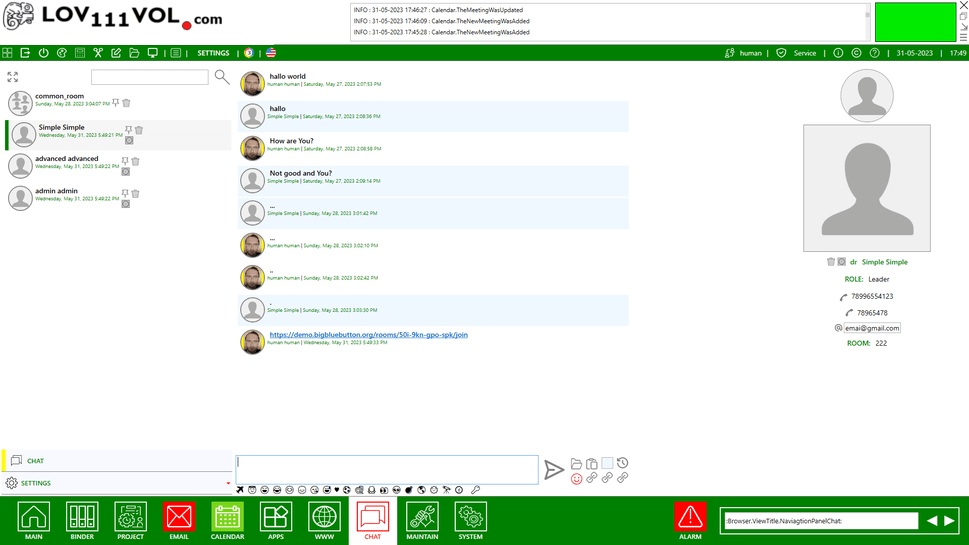Viewport: 969px width, 545px height.
Task: Insert the telescope emoji
Action: (446, 490)
